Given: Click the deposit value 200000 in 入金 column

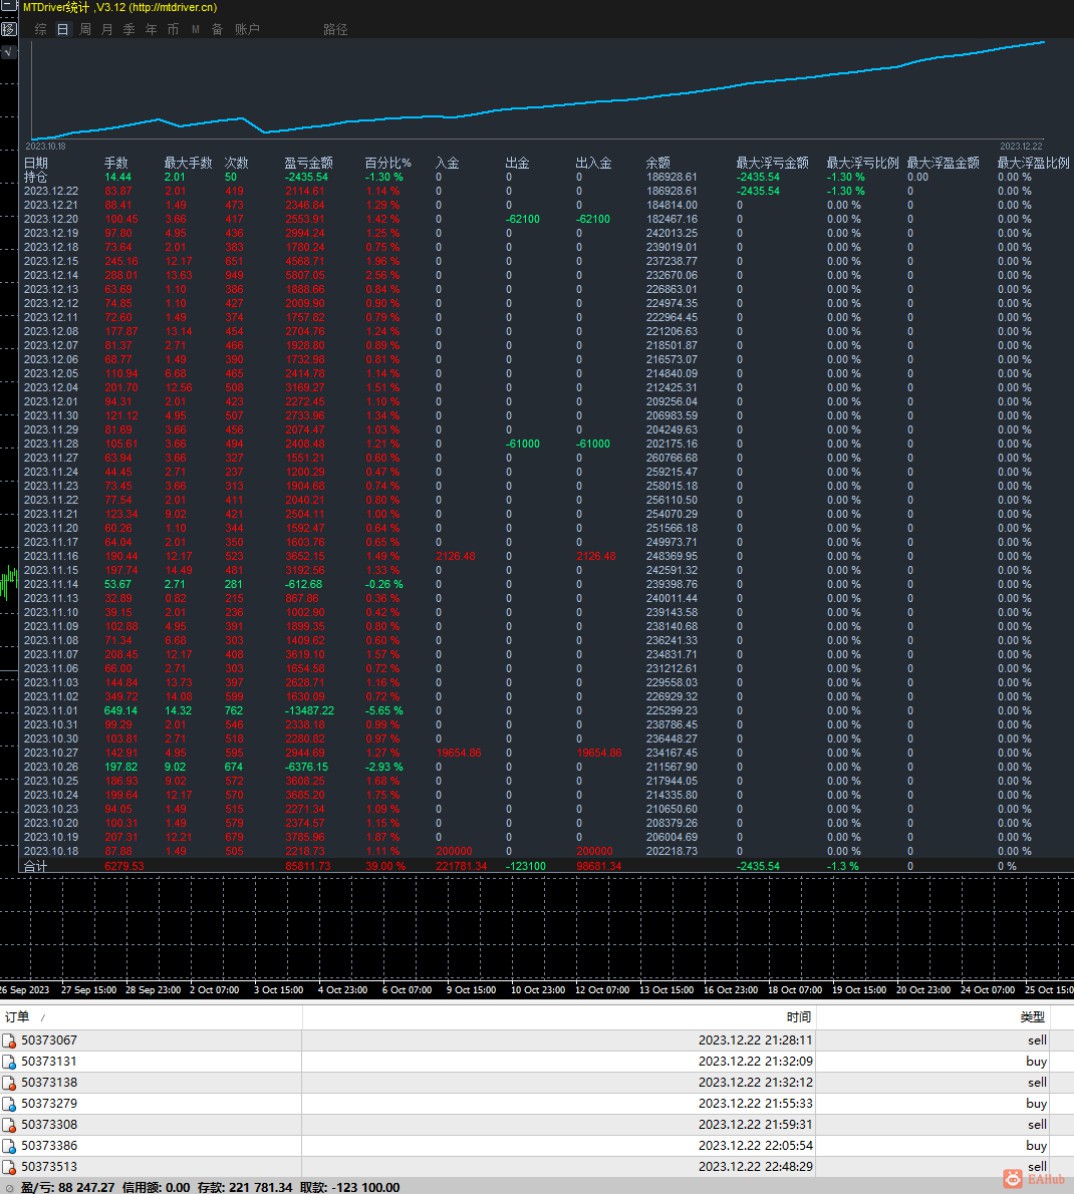Looking at the screenshot, I should (x=454, y=851).
